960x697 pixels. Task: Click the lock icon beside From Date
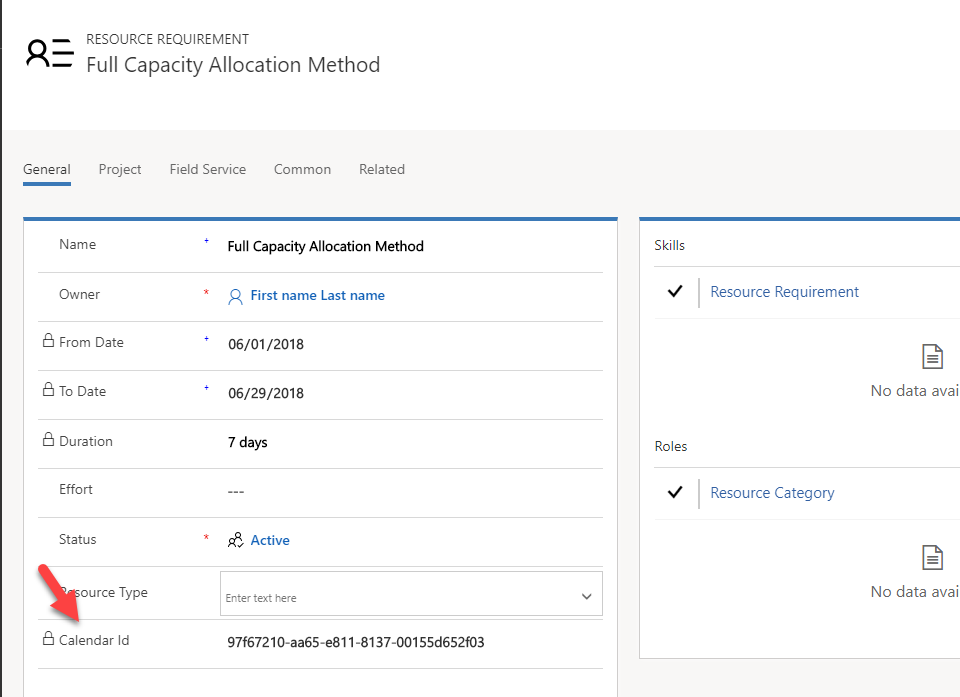[x=48, y=341]
